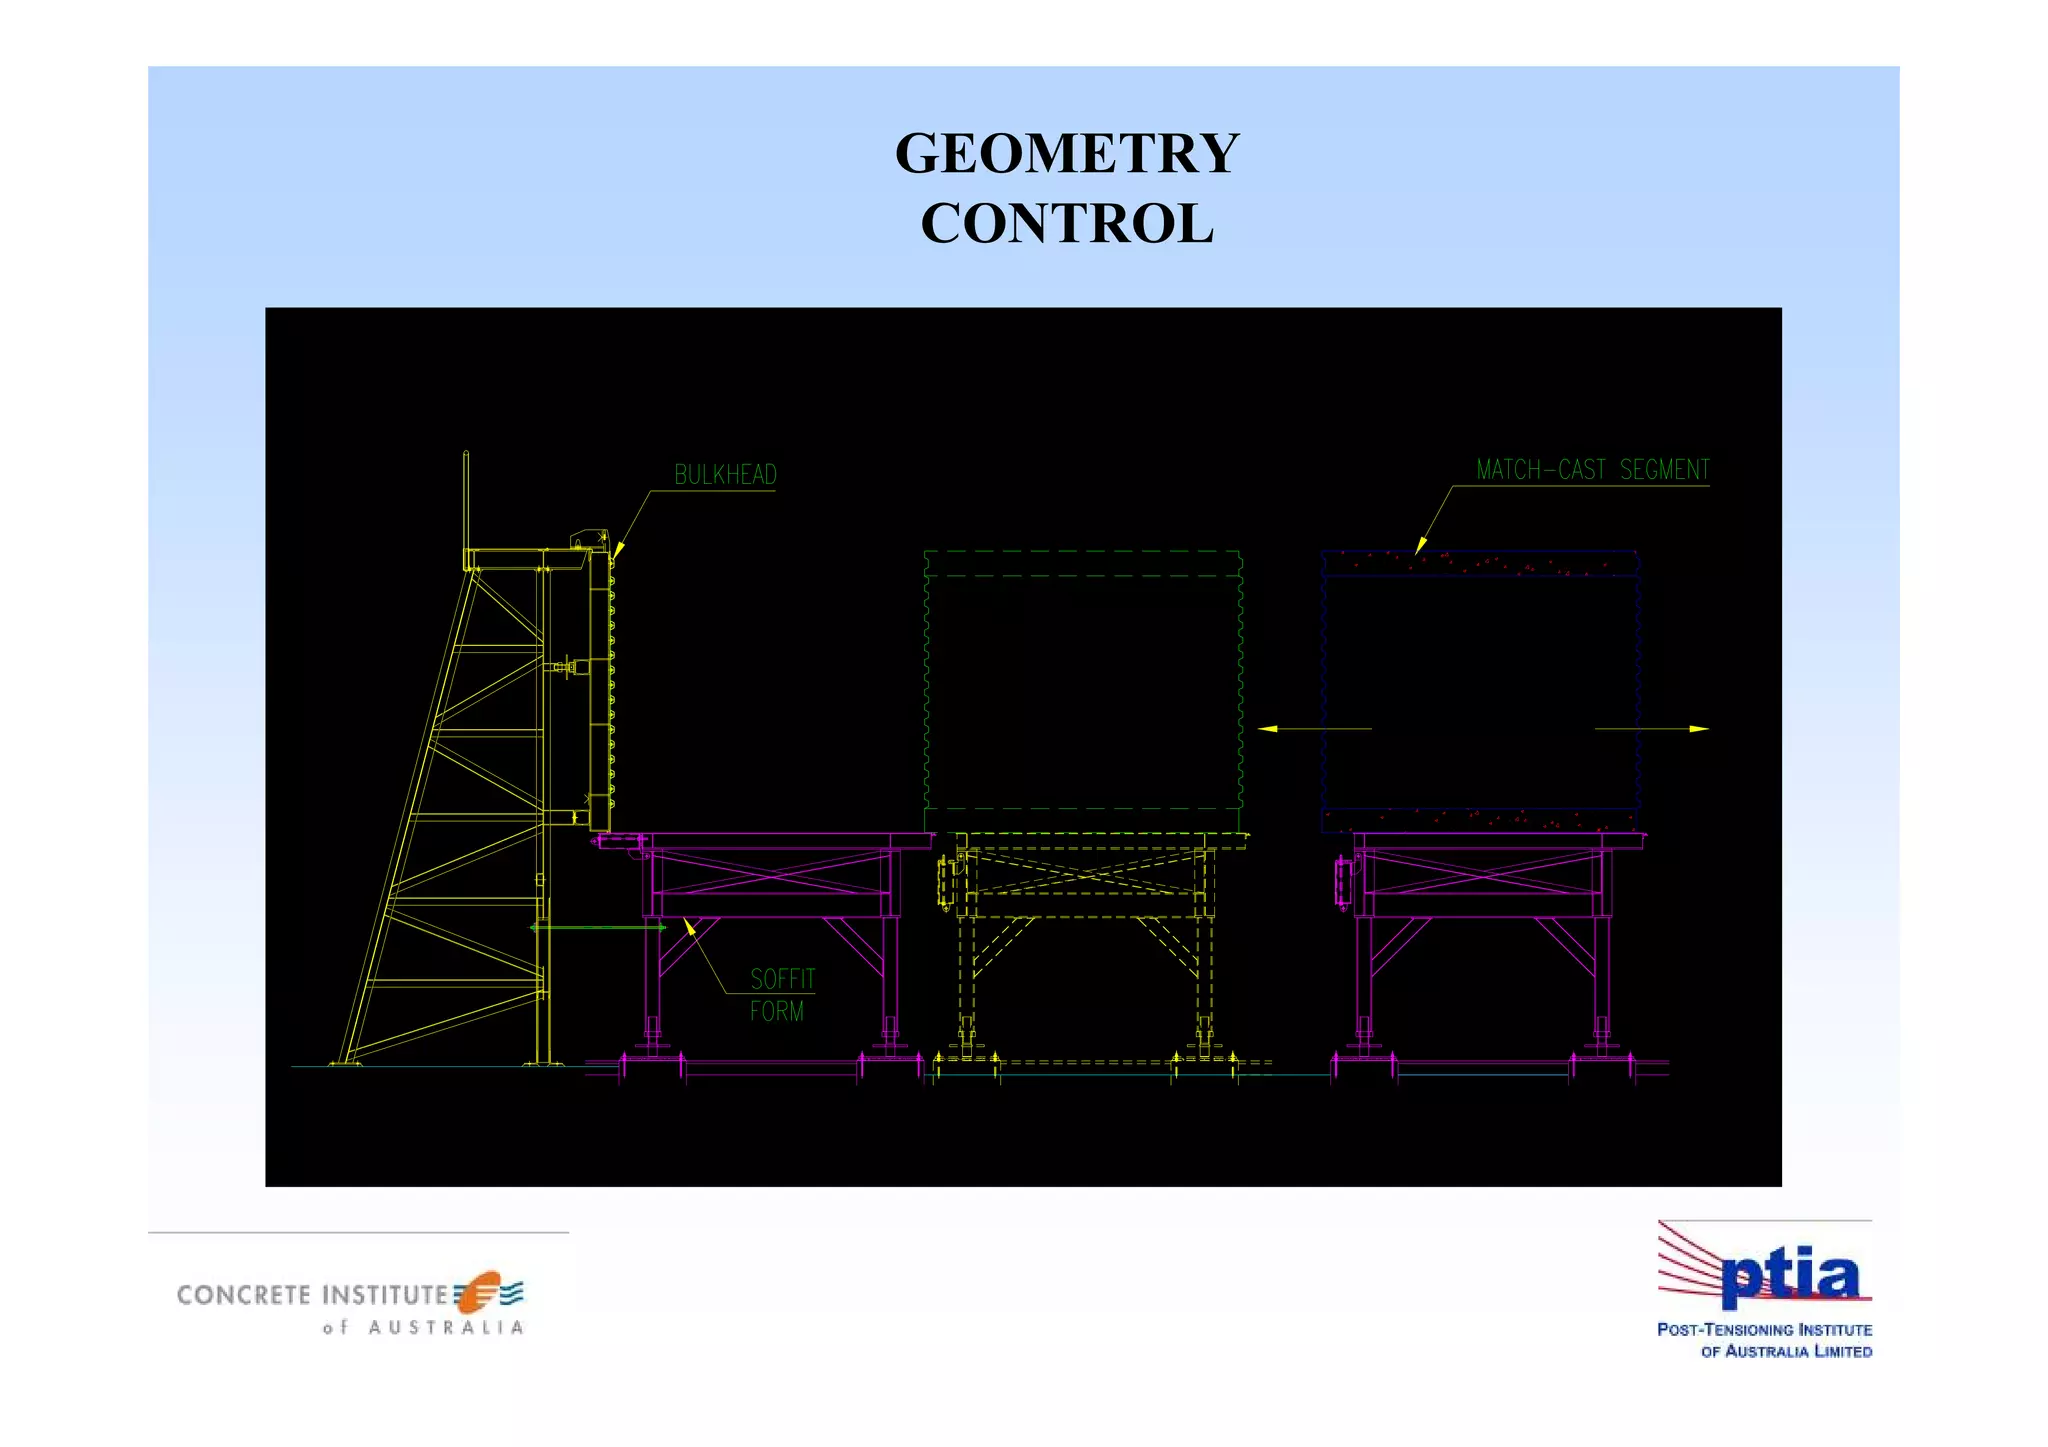The width and height of the screenshot is (2048, 1447).
Task: Click the right-pointing yellow arrow in the drawing
Action: point(1652,729)
